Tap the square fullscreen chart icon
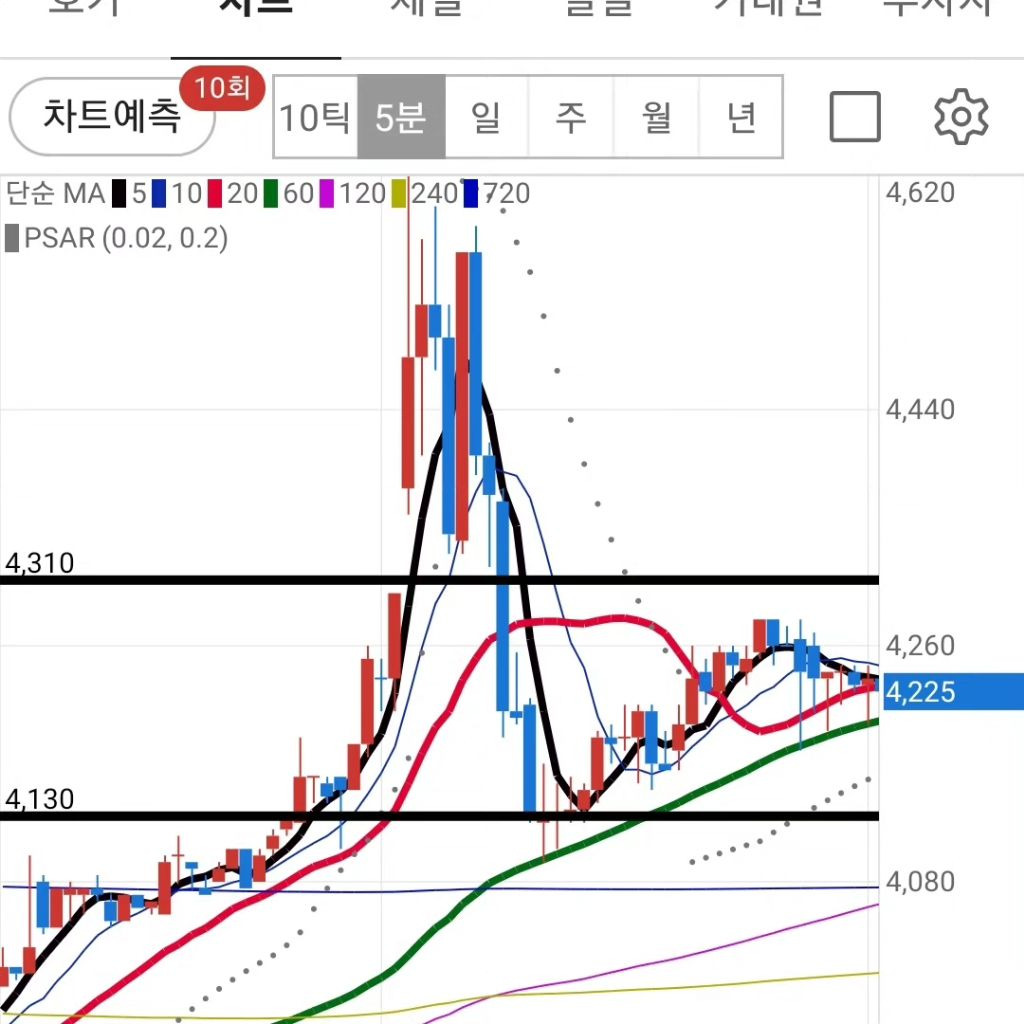1024x1024 pixels. pos(855,117)
